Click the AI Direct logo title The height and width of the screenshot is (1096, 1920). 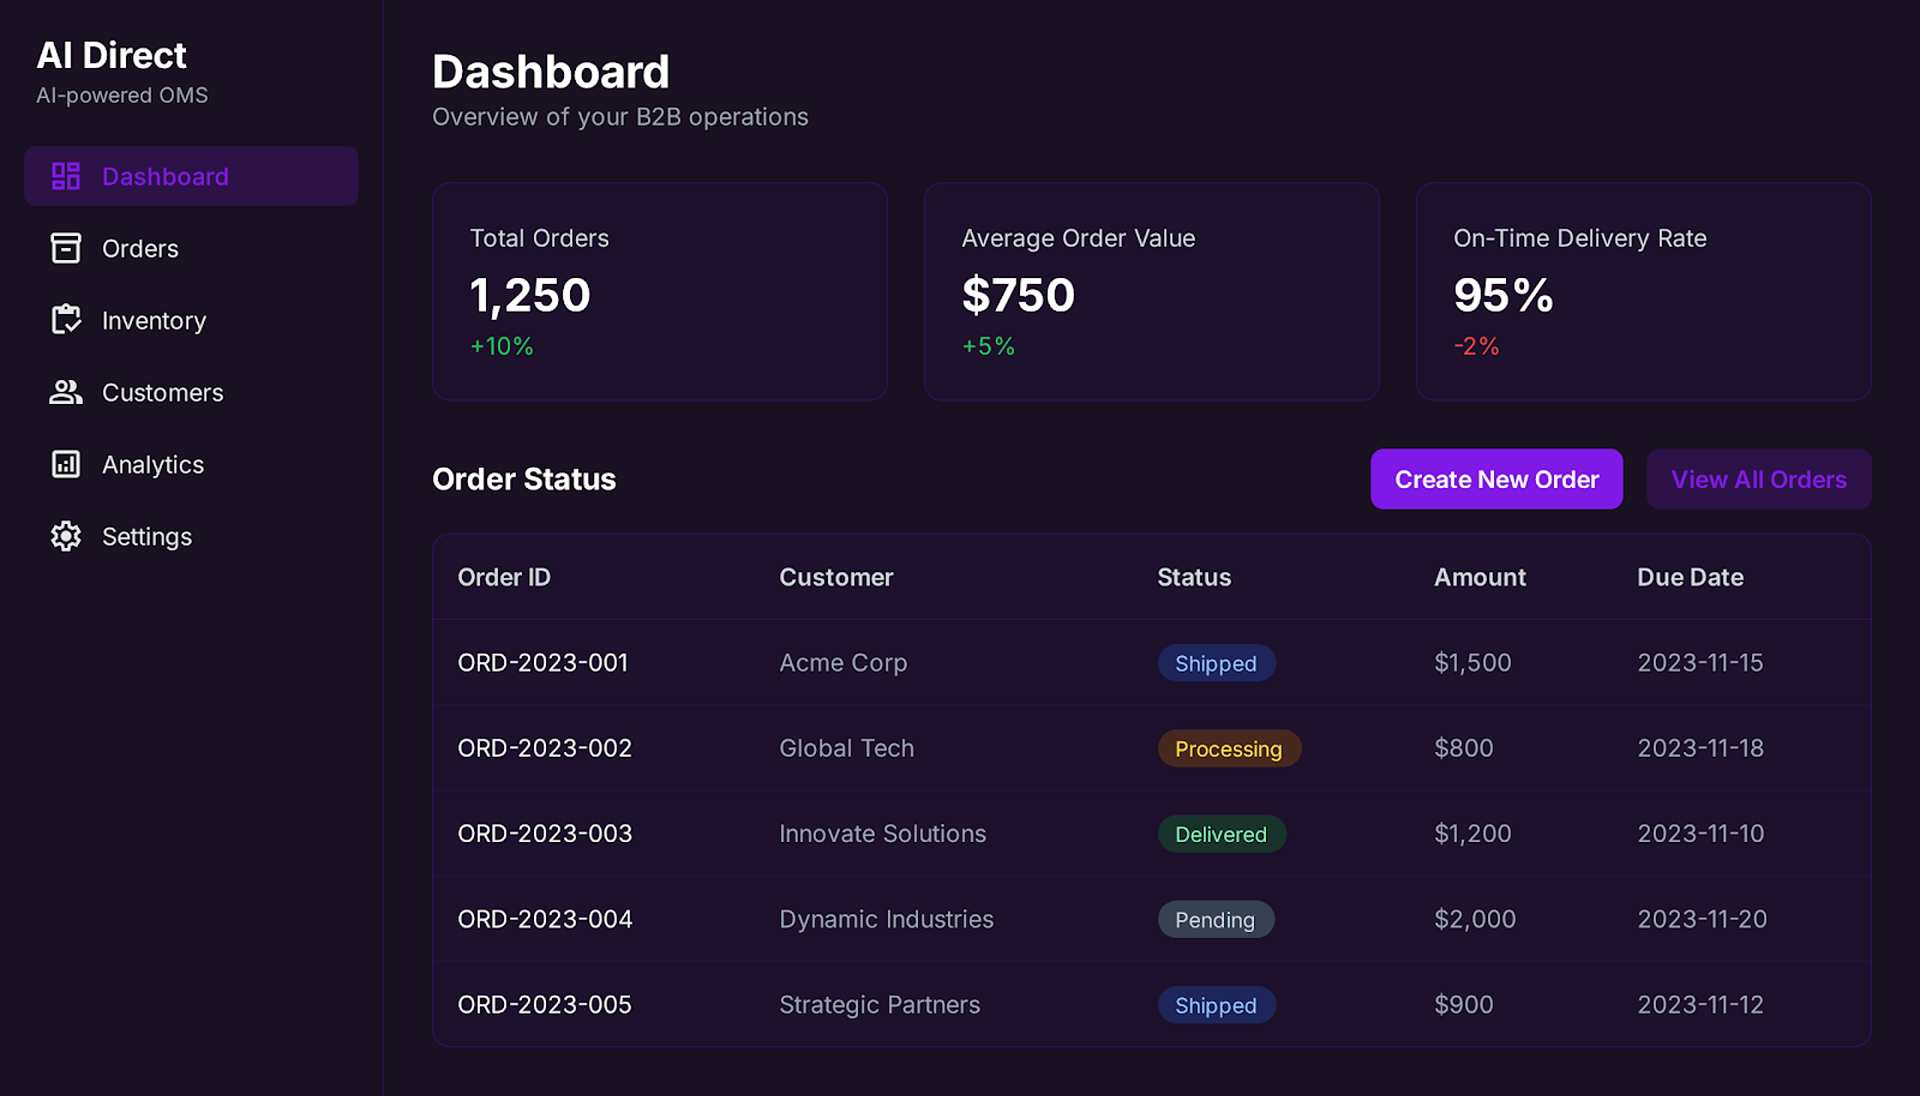[x=111, y=55]
